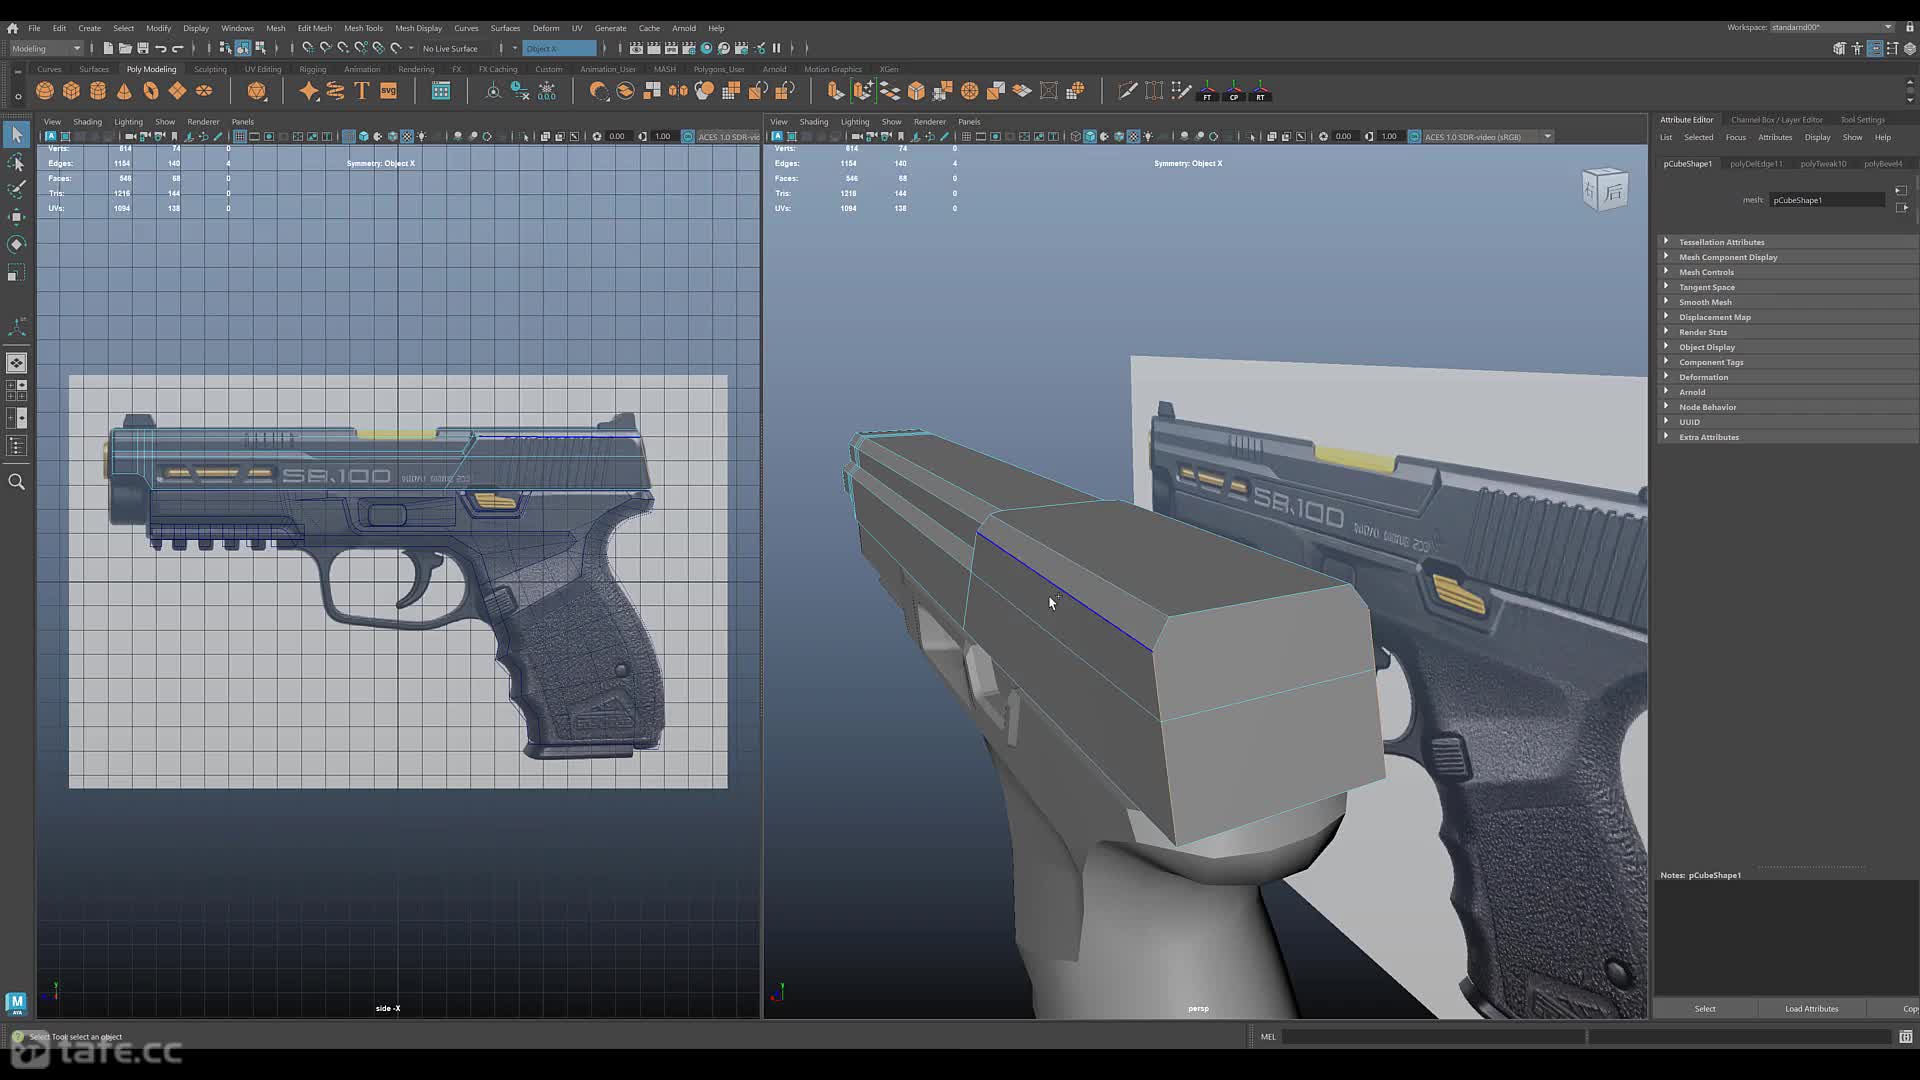Toggle grid display in side viewport toolbar
This screenshot has height=1080, width=1920.
240,136
